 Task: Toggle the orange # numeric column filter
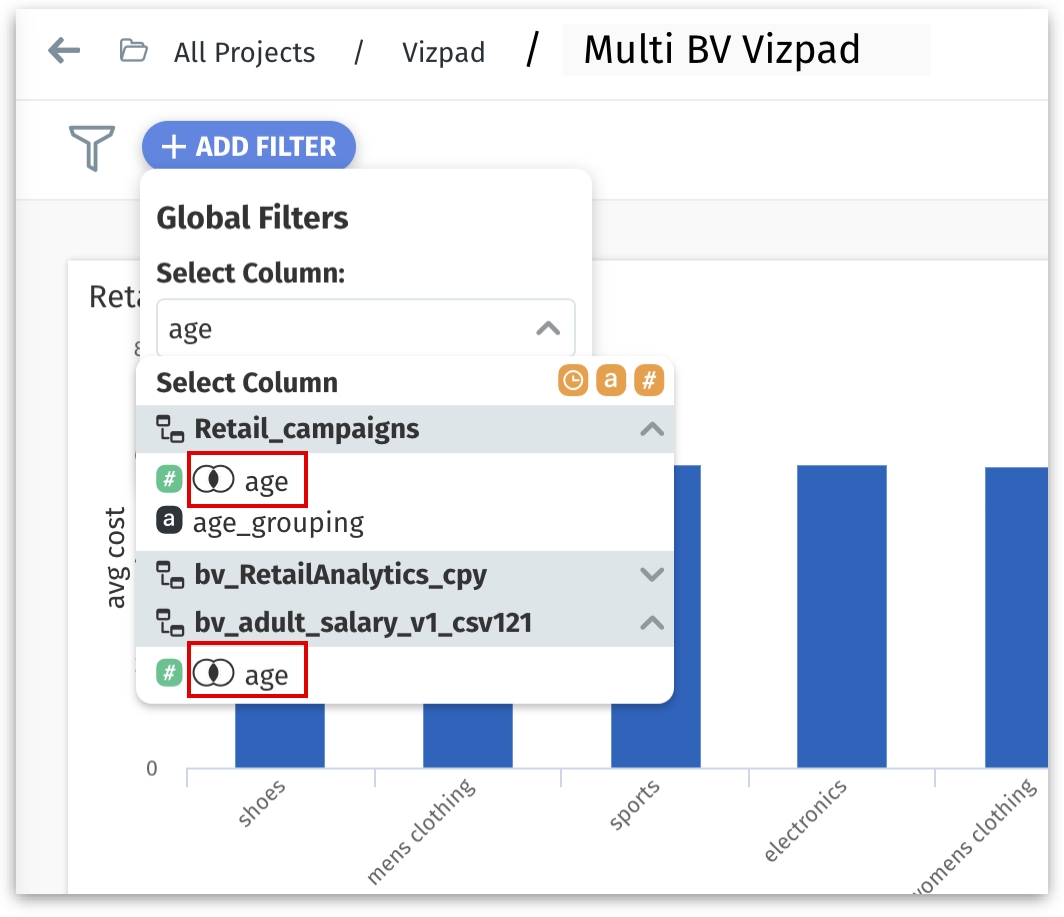(x=649, y=381)
